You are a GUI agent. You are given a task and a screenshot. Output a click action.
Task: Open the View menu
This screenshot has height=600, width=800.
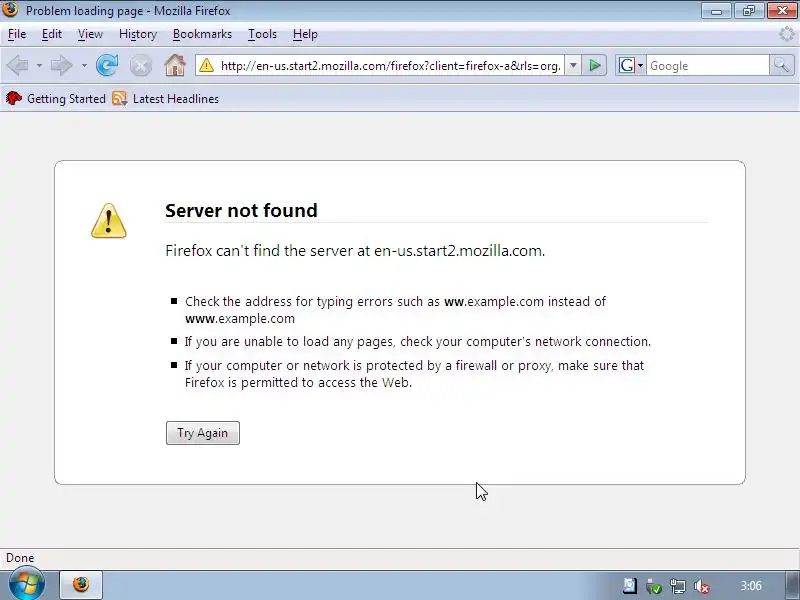click(90, 34)
